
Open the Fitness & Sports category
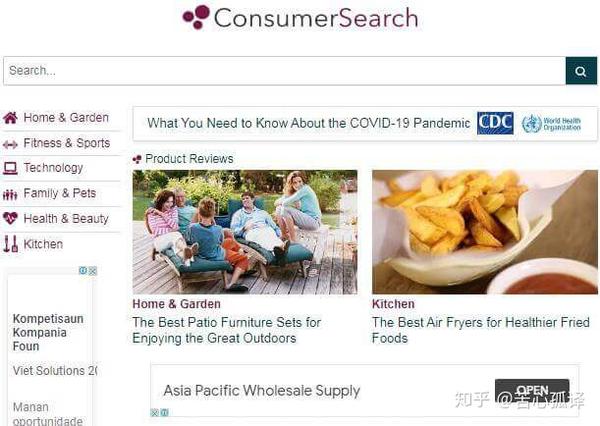click(67, 143)
